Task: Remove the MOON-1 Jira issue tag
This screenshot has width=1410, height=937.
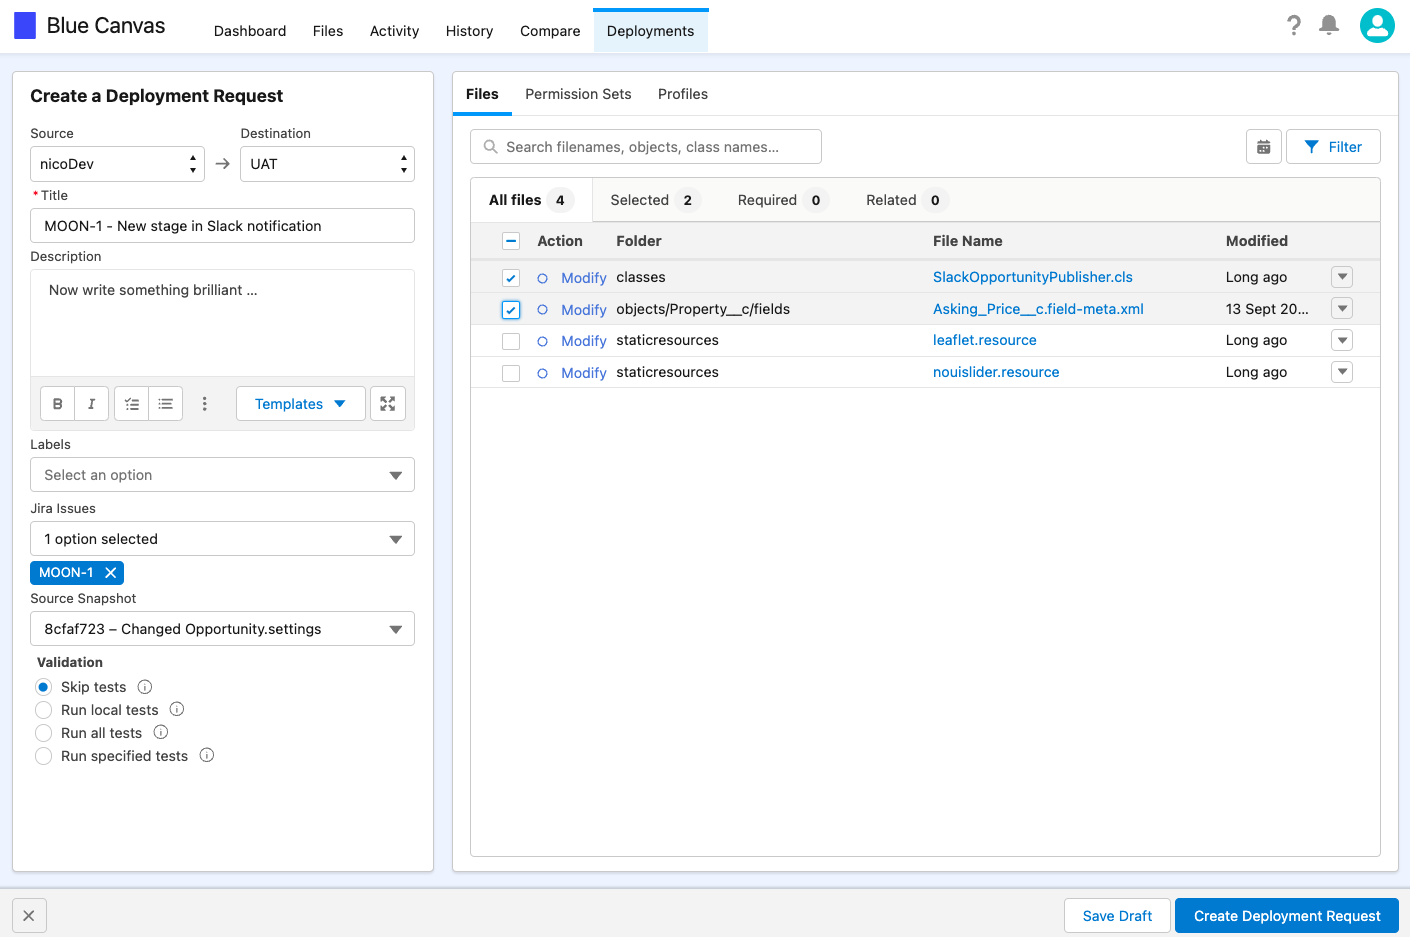Action: point(111,573)
